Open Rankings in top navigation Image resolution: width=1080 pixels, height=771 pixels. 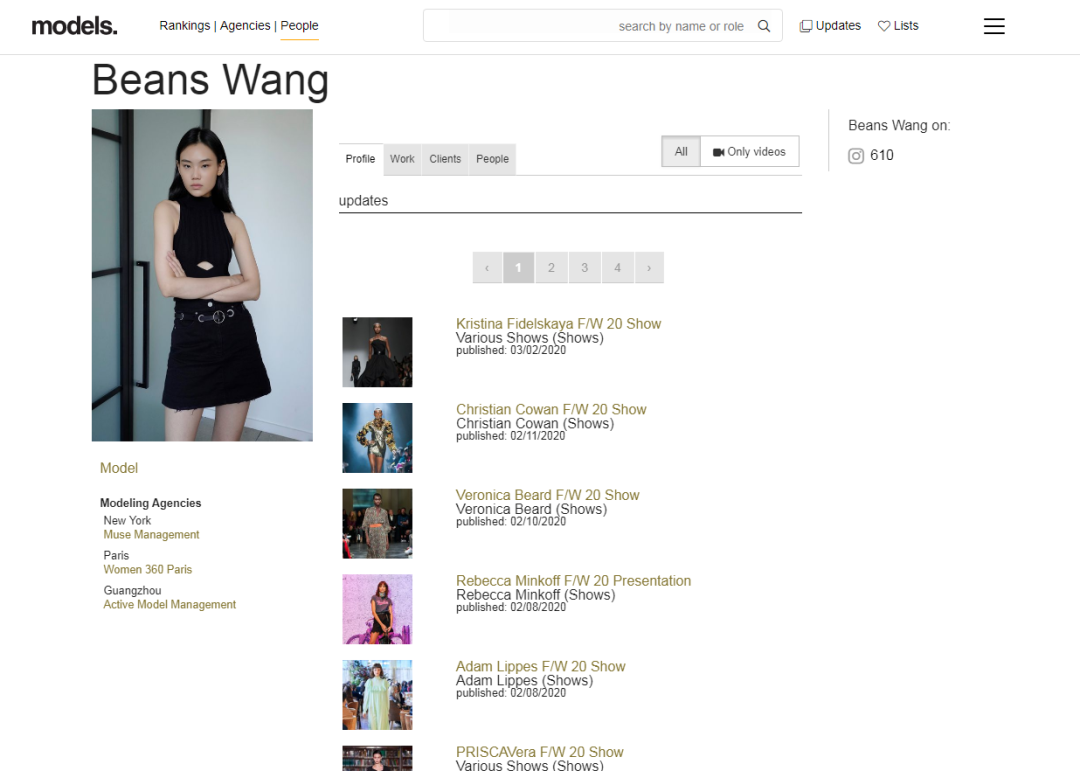[x=185, y=25]
